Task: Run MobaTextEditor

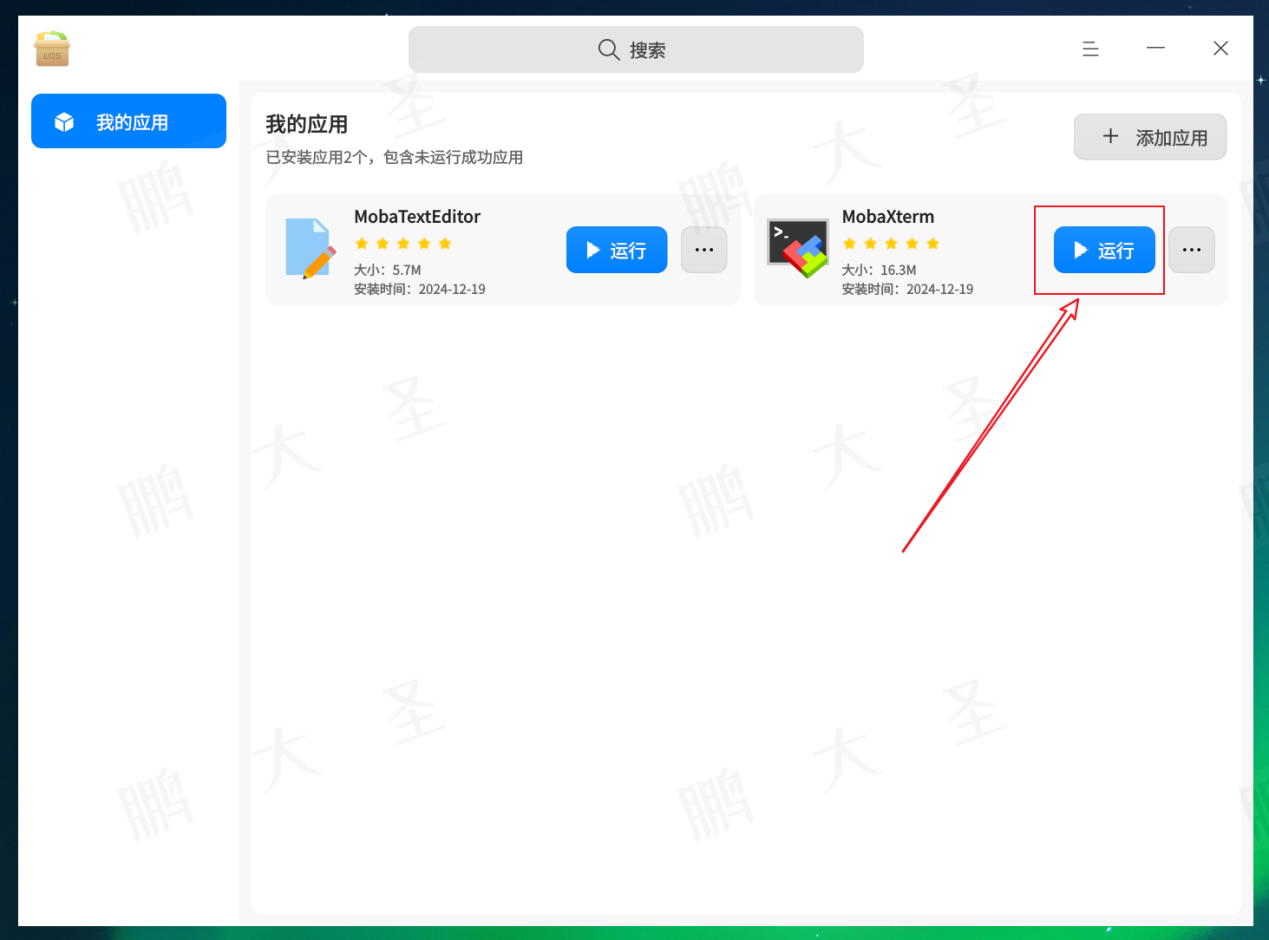Action: 616,250
